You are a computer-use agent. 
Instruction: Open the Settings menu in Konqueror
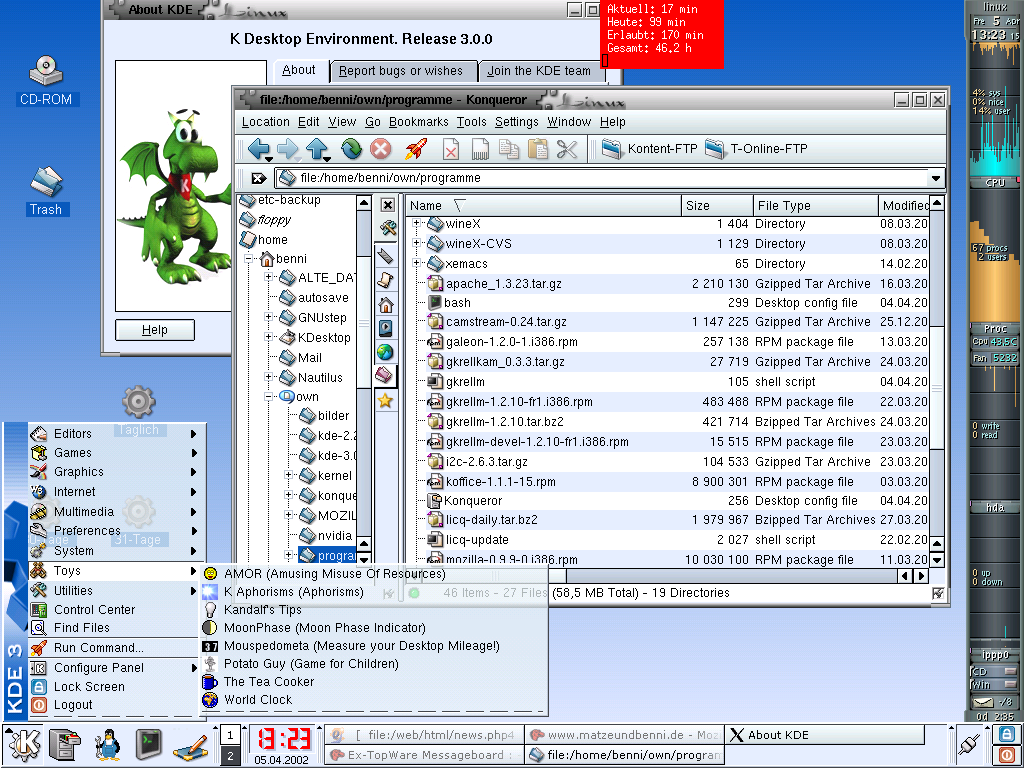click(516, 121)
